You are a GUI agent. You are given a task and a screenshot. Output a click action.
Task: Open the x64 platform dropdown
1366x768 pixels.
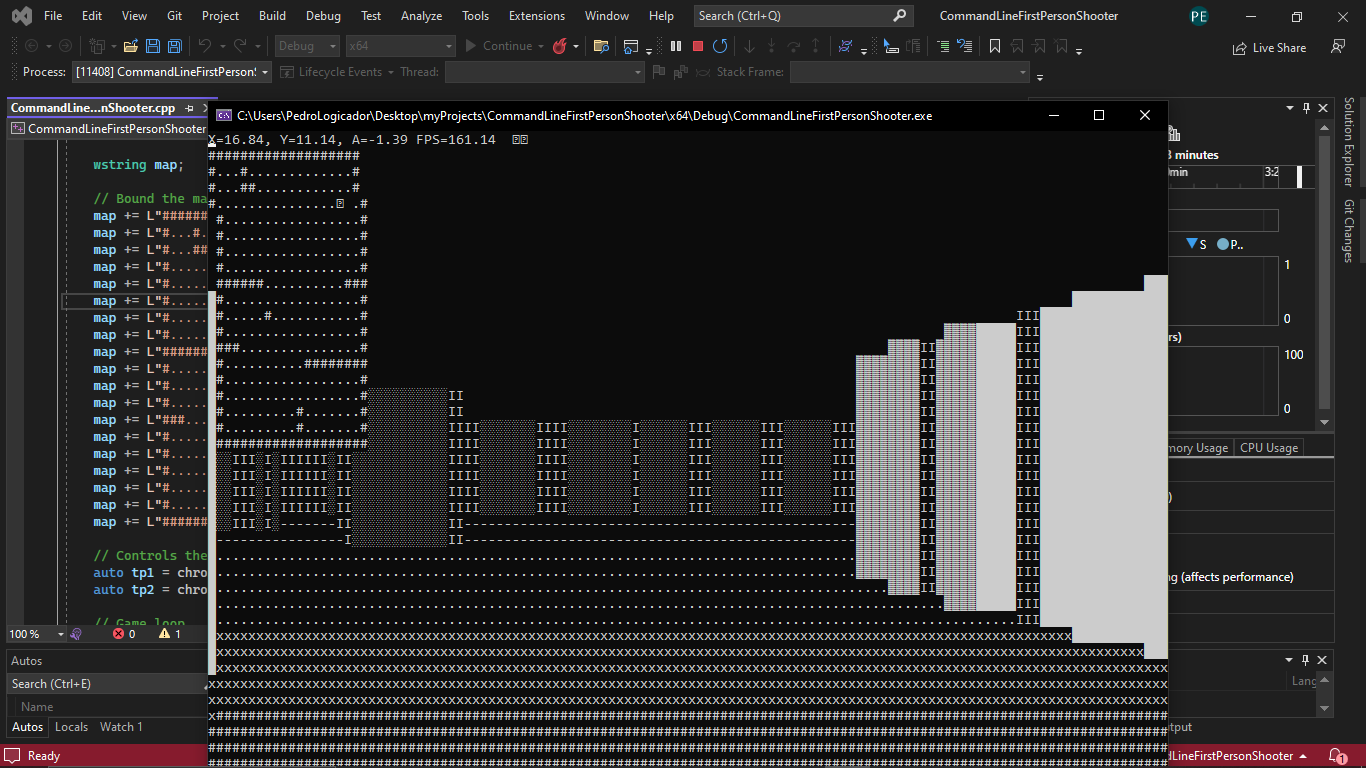(x=401, y=46)
